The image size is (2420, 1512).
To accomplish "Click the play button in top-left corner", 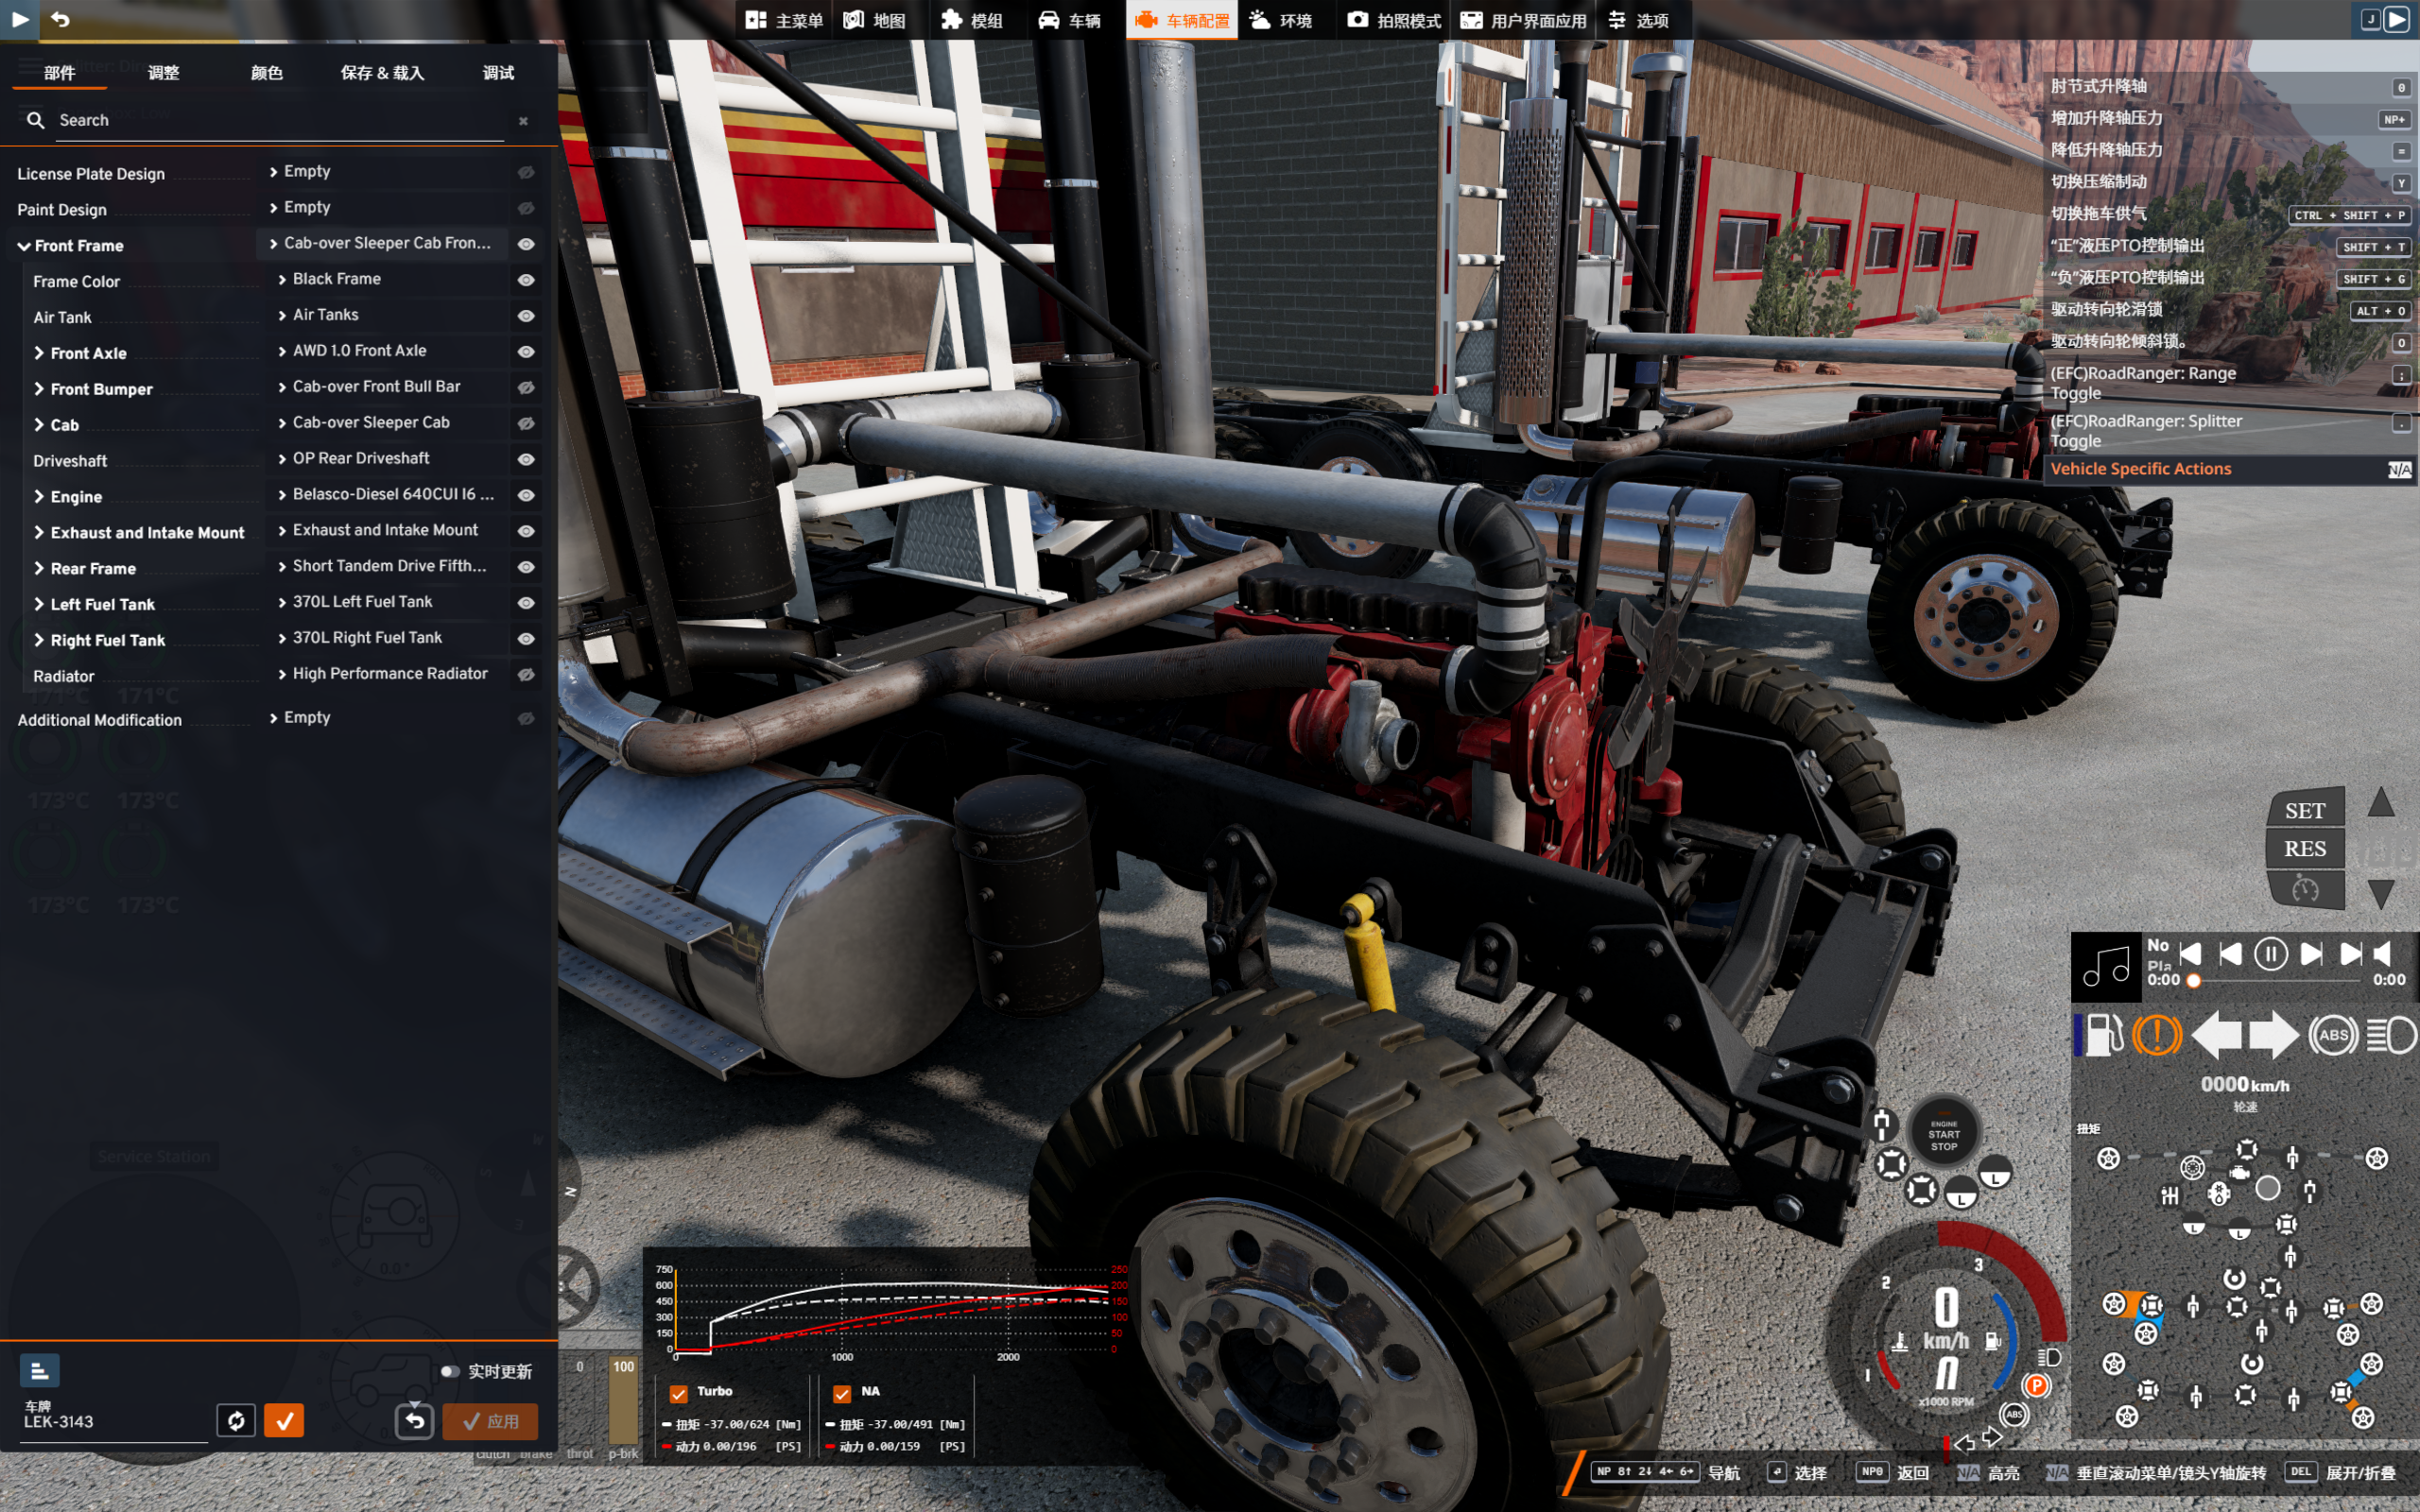I will pos(19,19).
